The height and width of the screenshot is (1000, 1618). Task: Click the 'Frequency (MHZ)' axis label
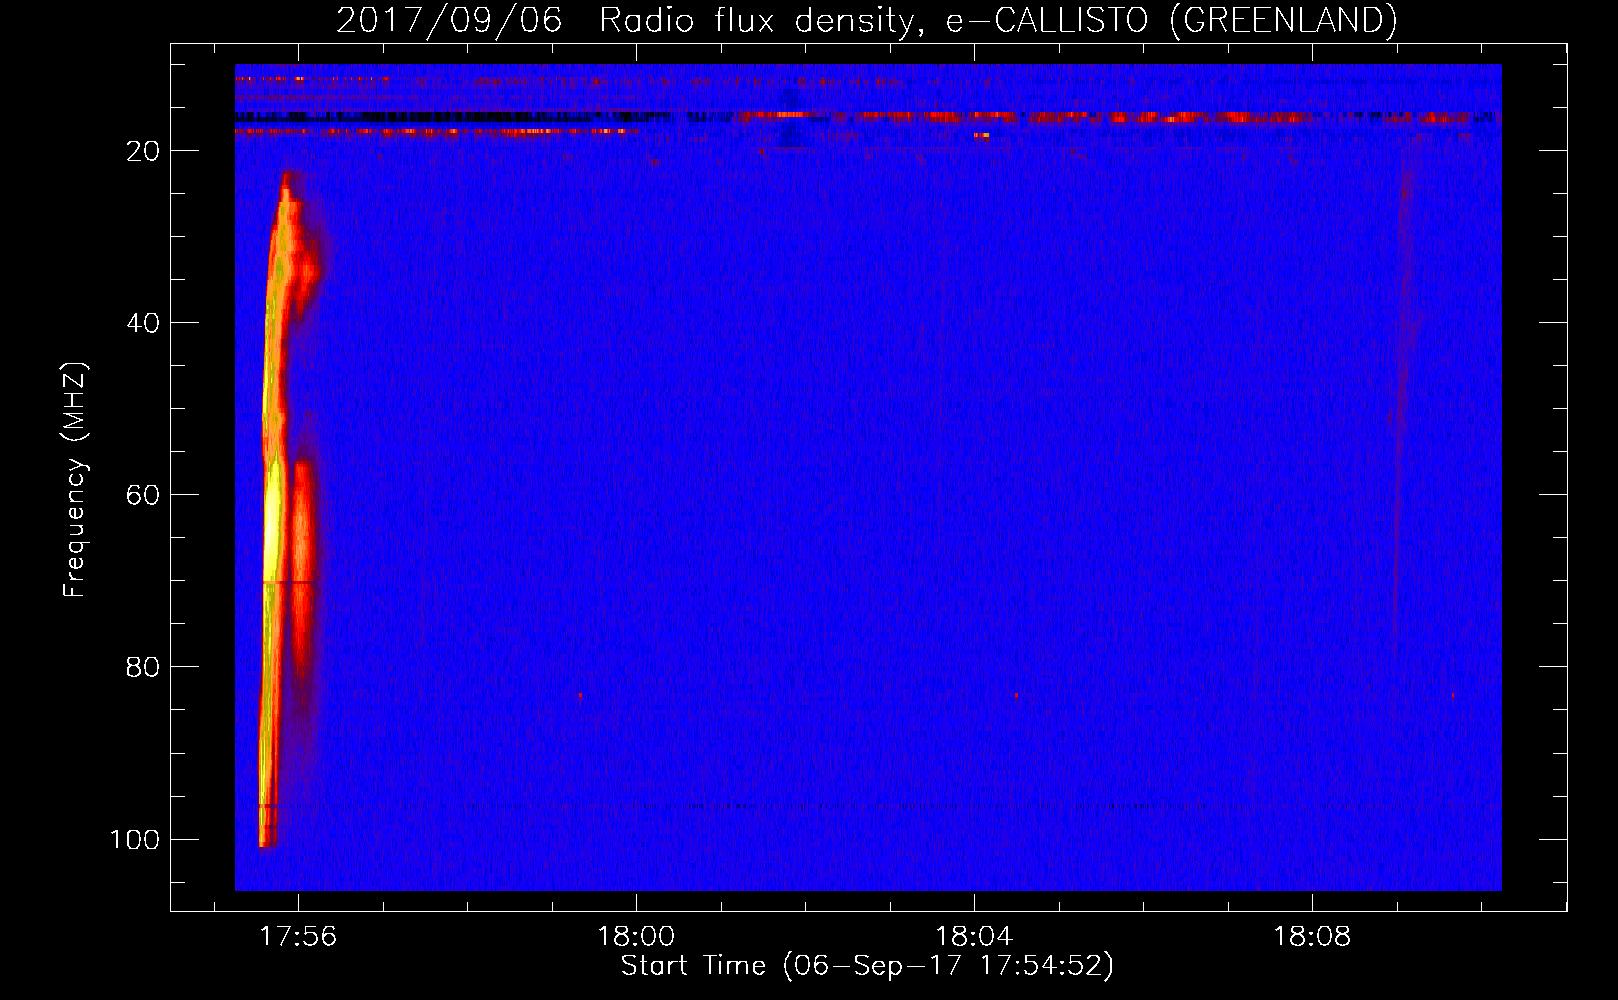[x=75, y=480]
